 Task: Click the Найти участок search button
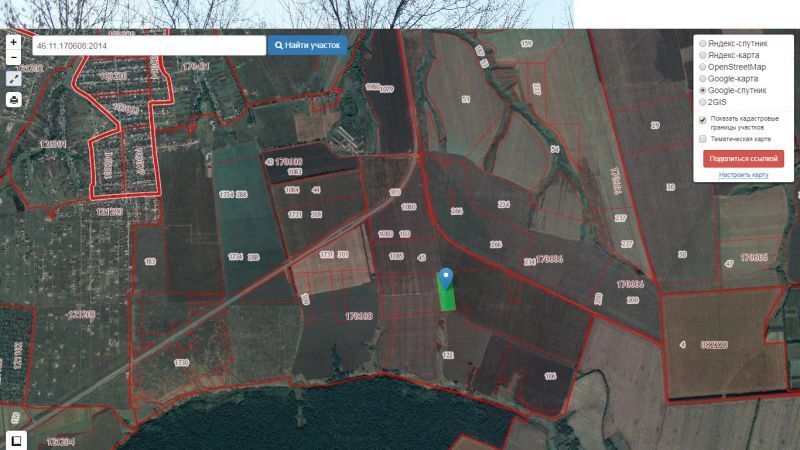(307, 45)
